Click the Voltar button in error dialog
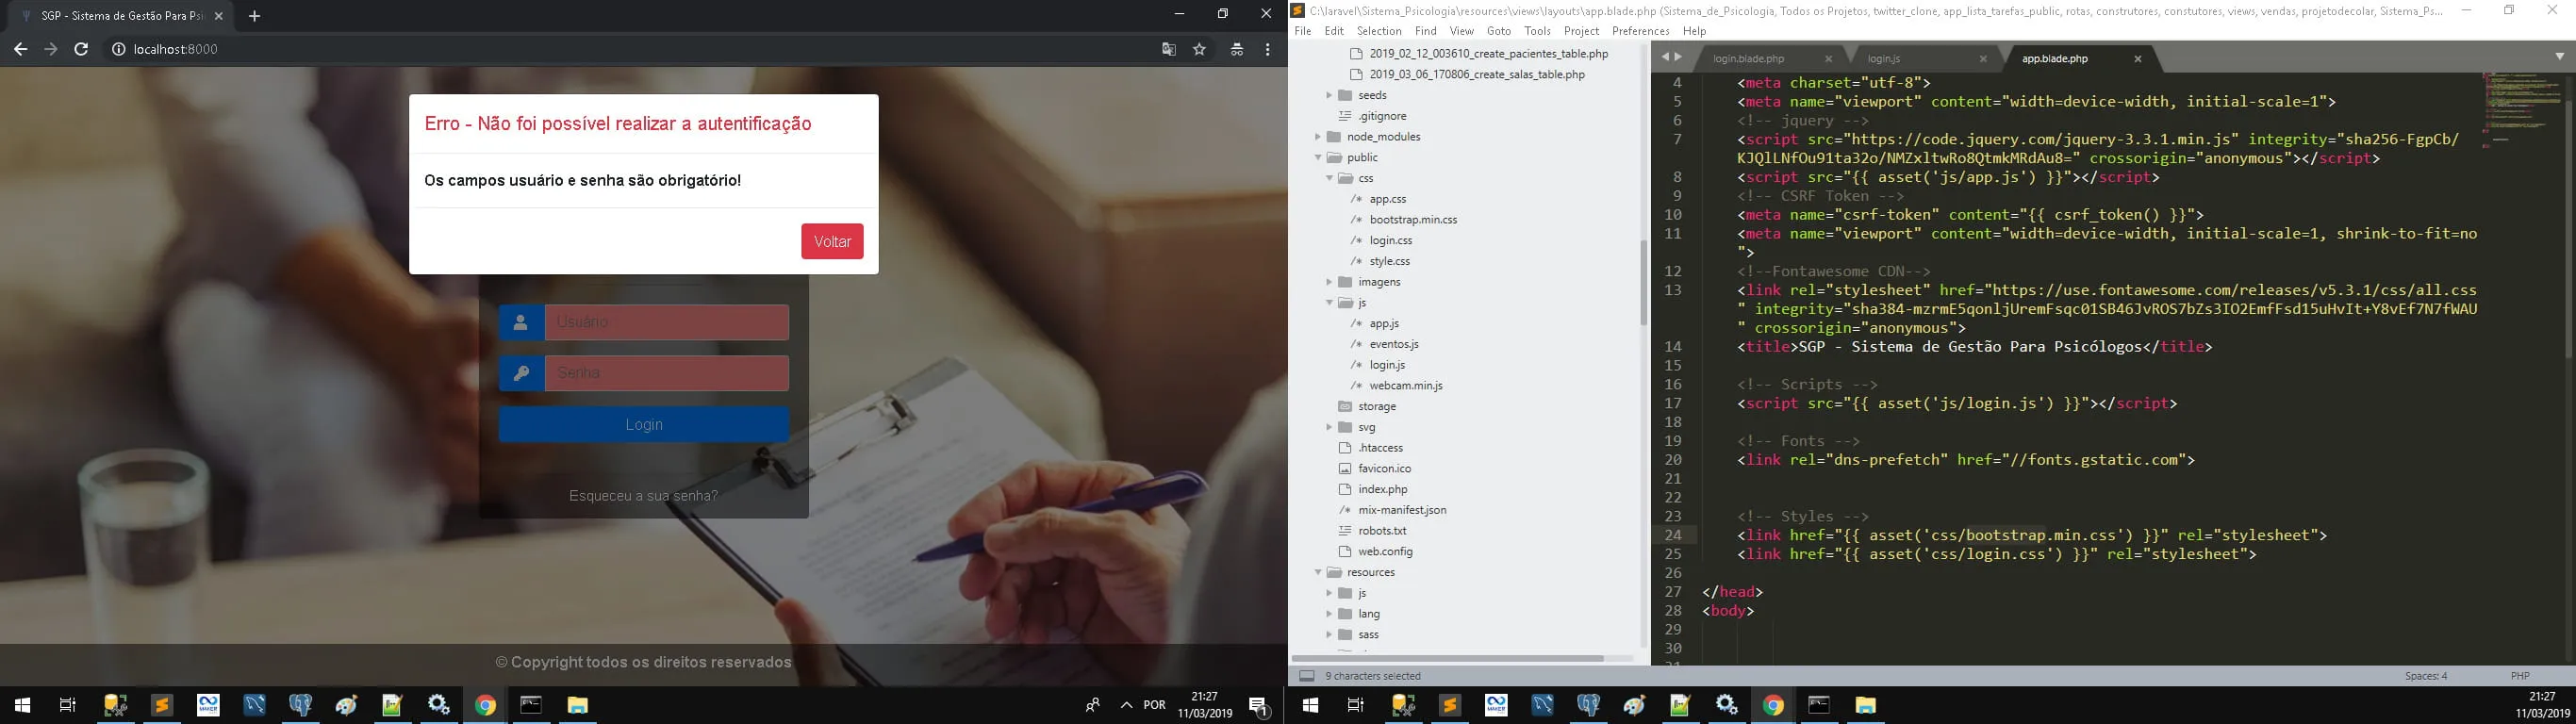This screenshot has width=2576, height=724. pyautogui.click(x=832, y=241)
